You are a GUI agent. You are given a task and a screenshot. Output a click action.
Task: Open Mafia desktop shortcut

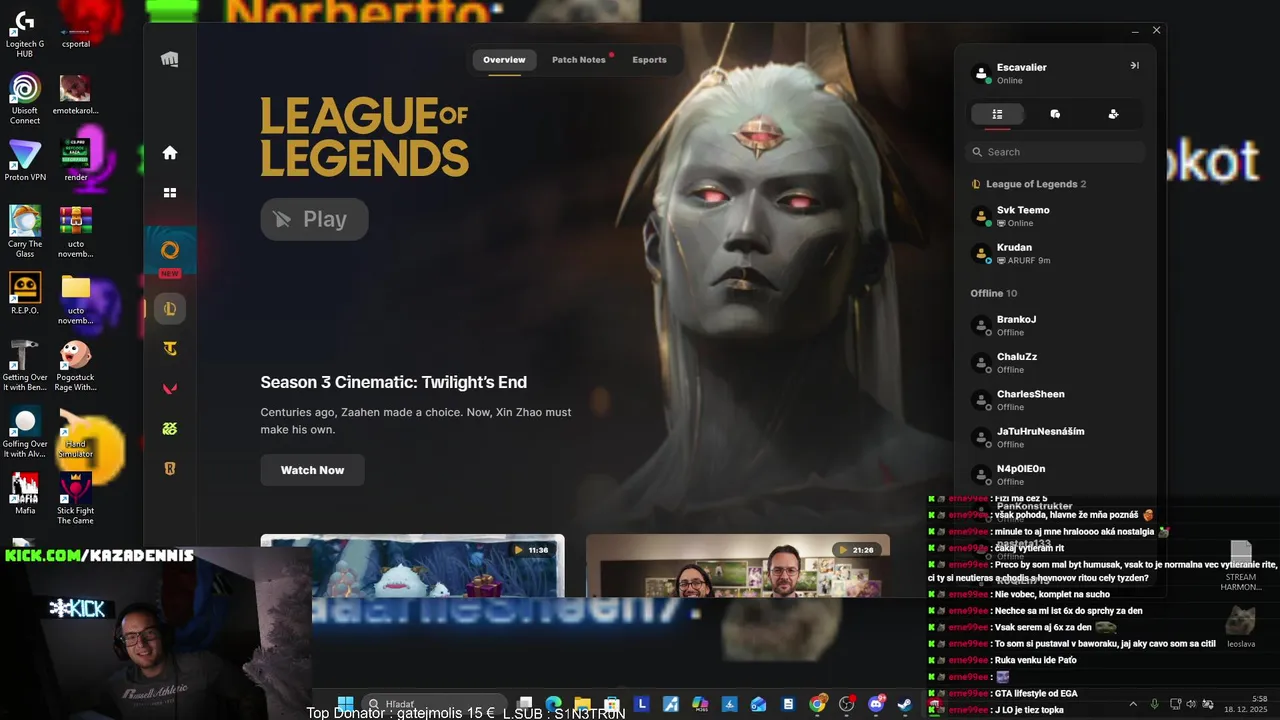25,494
